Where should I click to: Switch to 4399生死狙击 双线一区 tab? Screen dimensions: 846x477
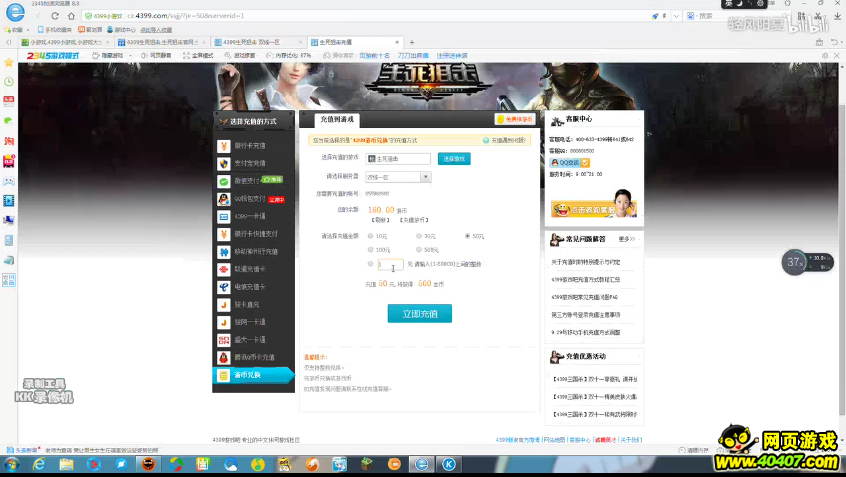point(258,42)
